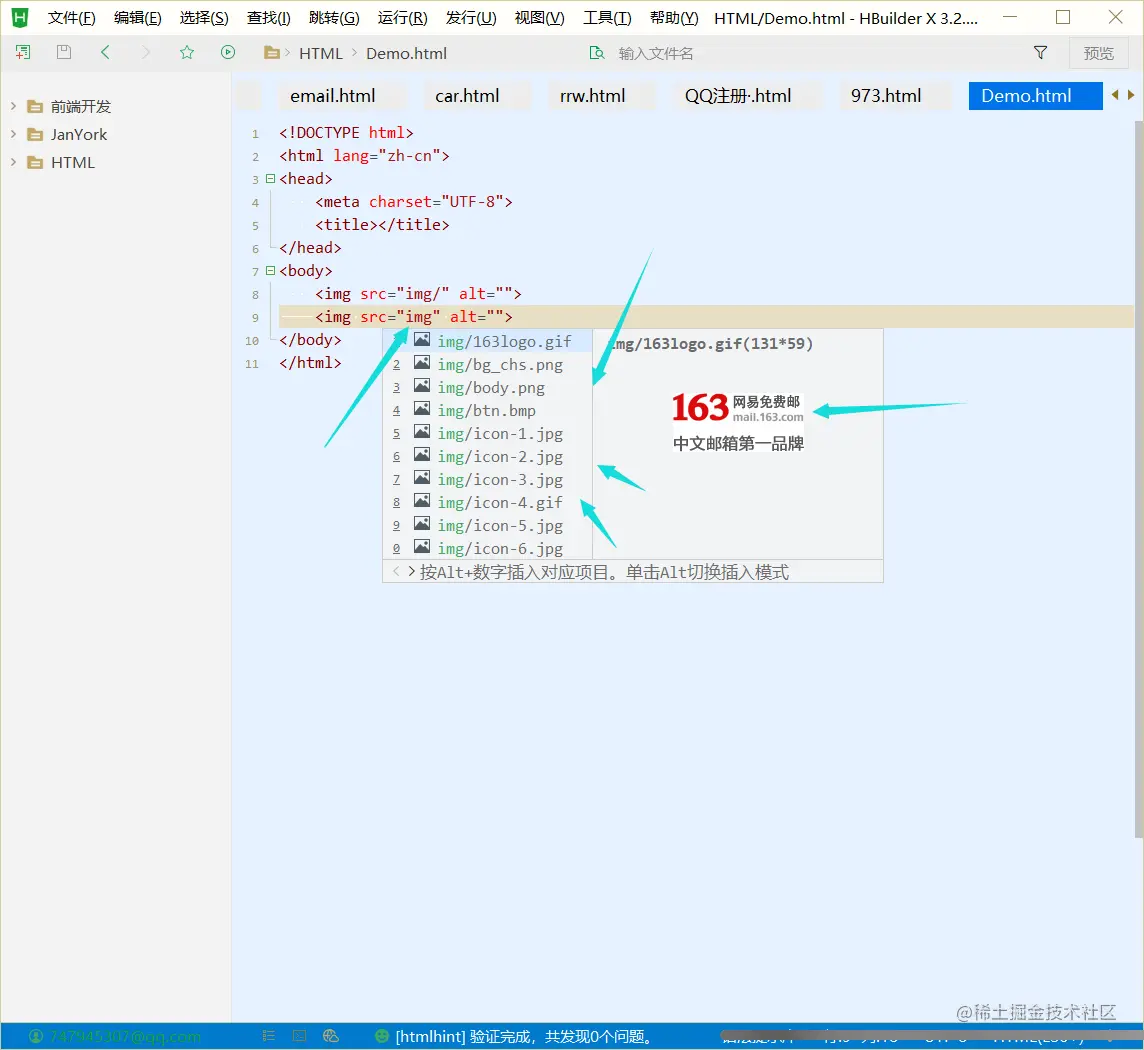The height and width of the screenshot is (1050, 1144).
Task: Go back with the left arrow icon
Action: pos(105,52)
